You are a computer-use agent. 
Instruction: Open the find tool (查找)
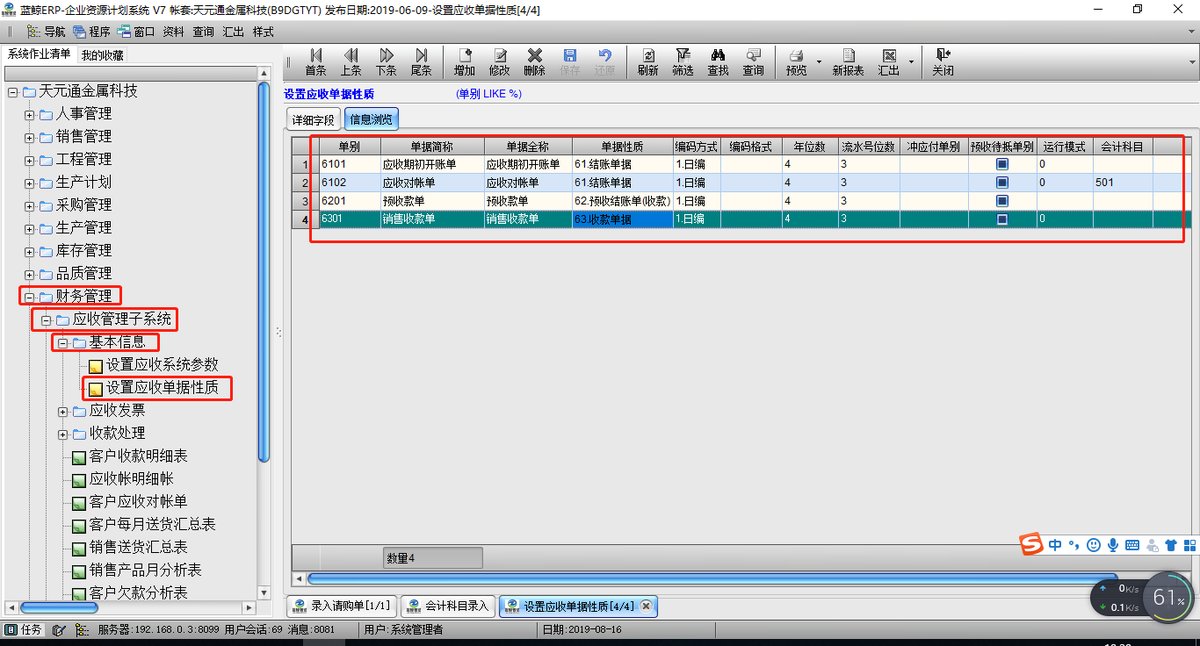pyautogui.click(x=717, y=62)
